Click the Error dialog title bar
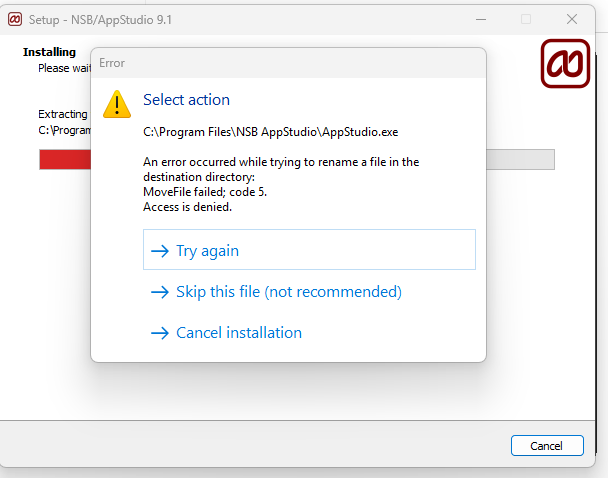Image resolution: width=608 pixels, height=478 pixels. coord(288,63)
